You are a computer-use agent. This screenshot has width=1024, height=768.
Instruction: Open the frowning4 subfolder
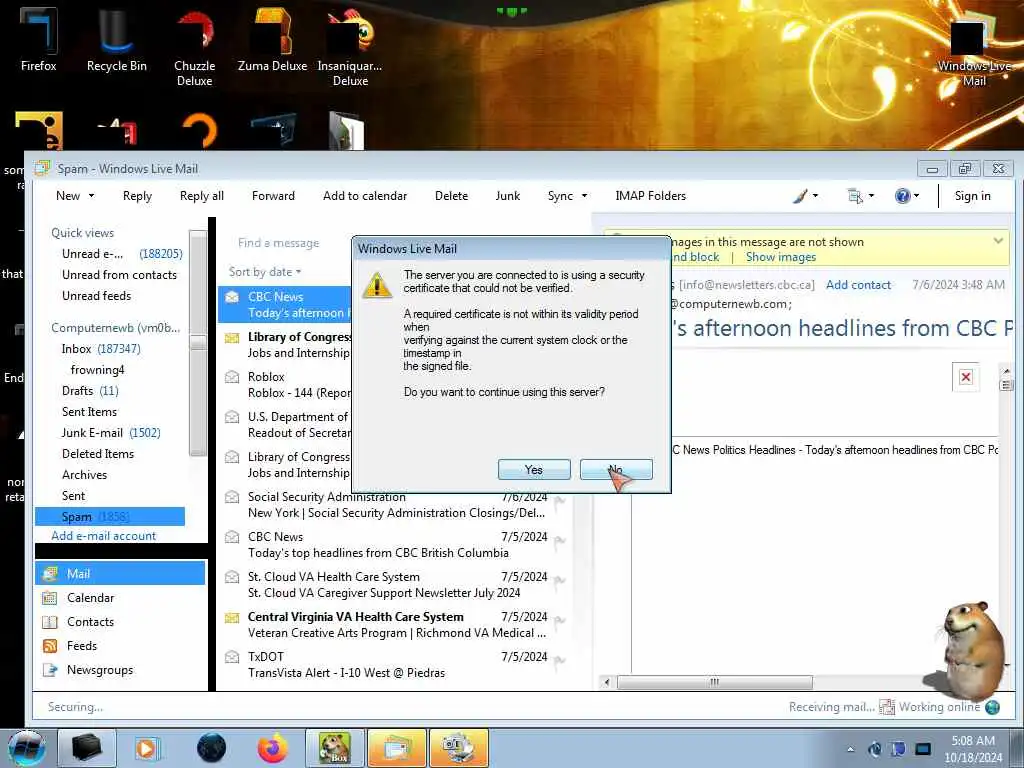click(x=97, y=370)
